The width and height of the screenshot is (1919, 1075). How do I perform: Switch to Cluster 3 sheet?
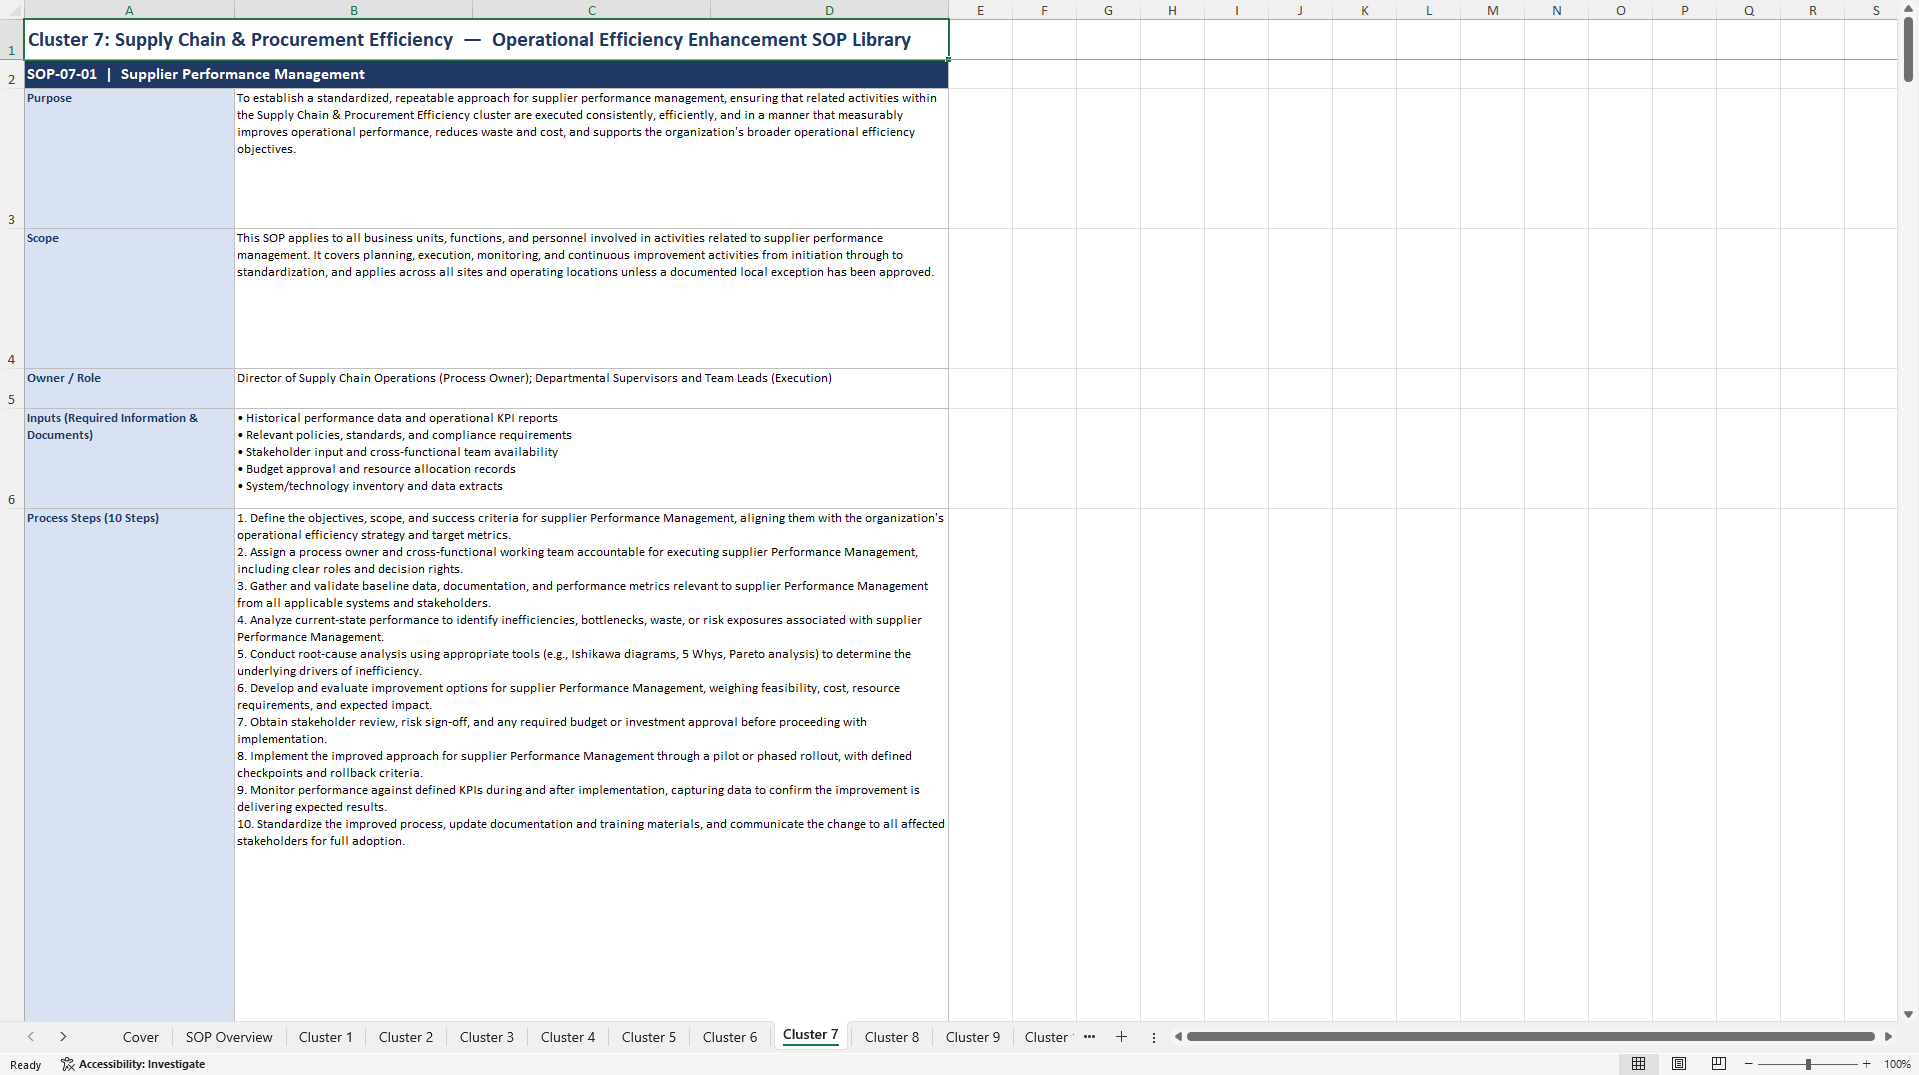pos(487,1037)
